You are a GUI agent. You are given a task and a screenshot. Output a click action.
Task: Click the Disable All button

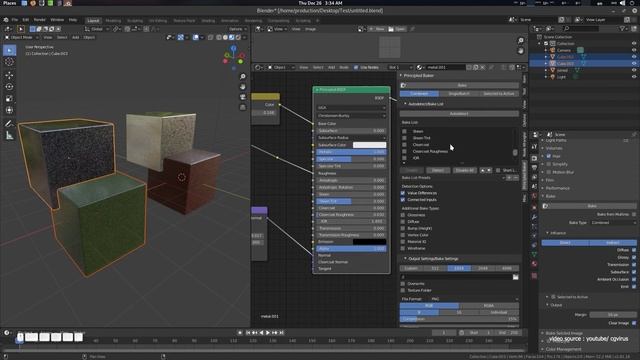pos(464,170)
